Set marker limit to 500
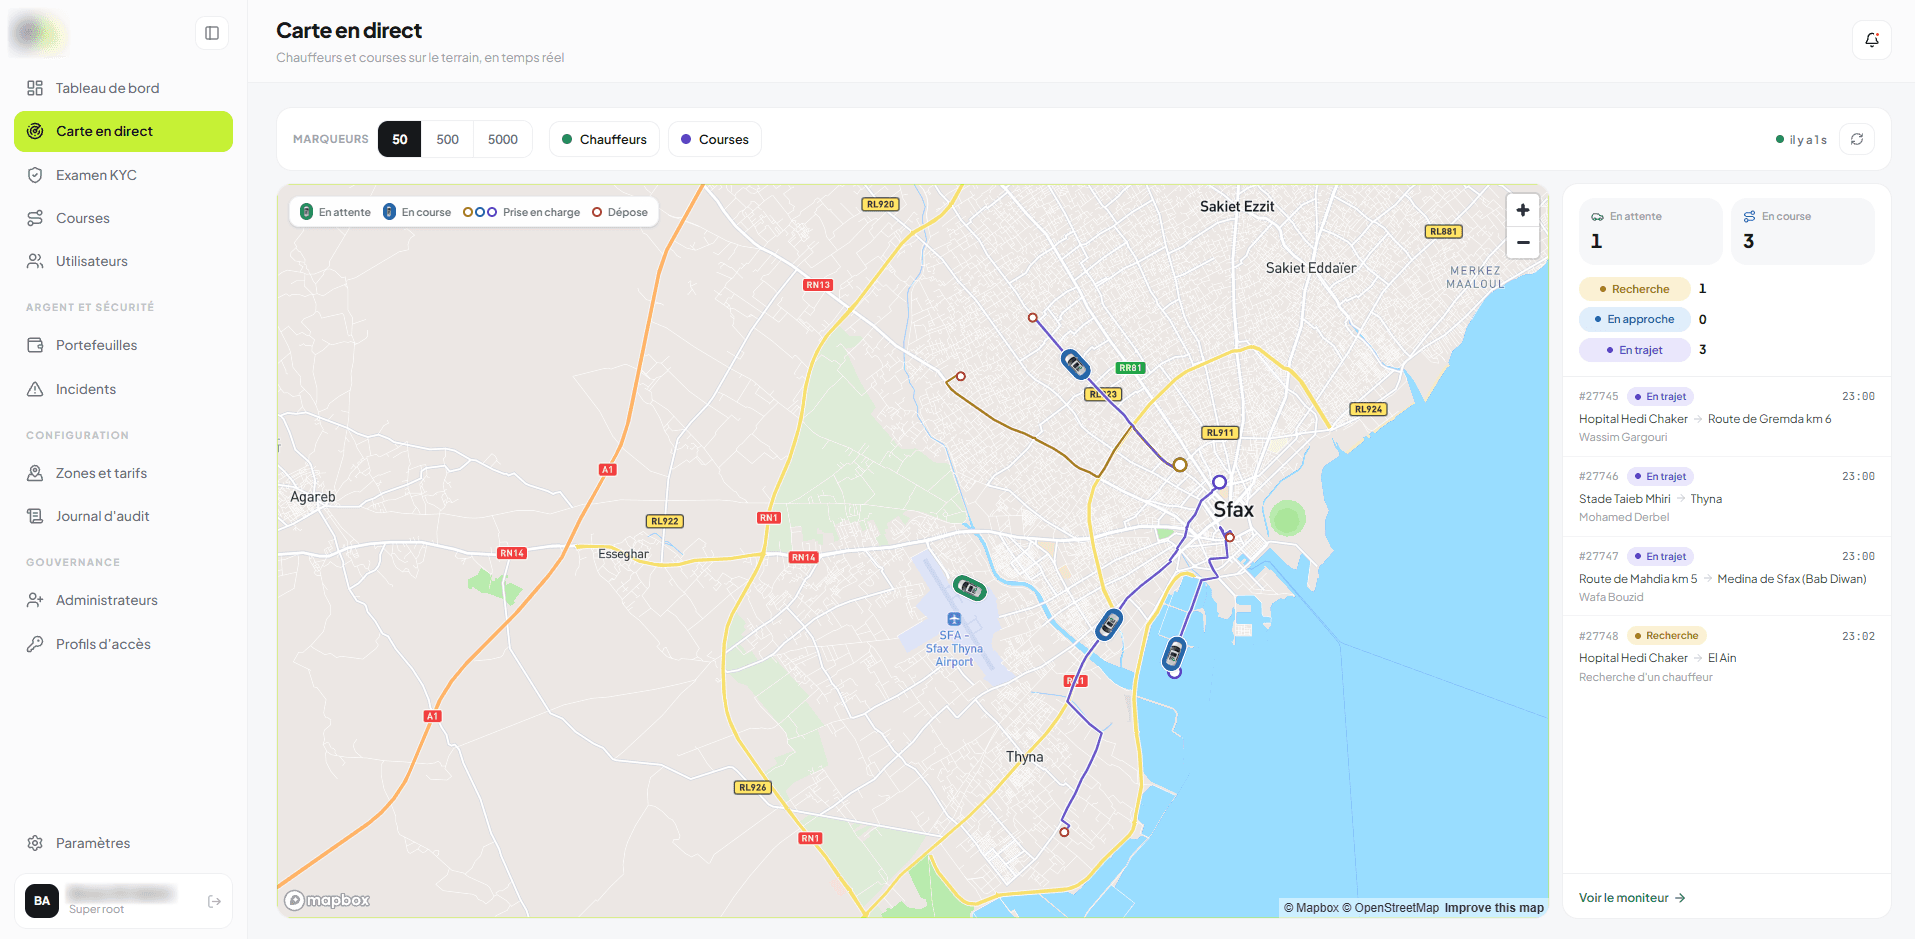This screenshot has width=1915, height=939. [447, 139]
